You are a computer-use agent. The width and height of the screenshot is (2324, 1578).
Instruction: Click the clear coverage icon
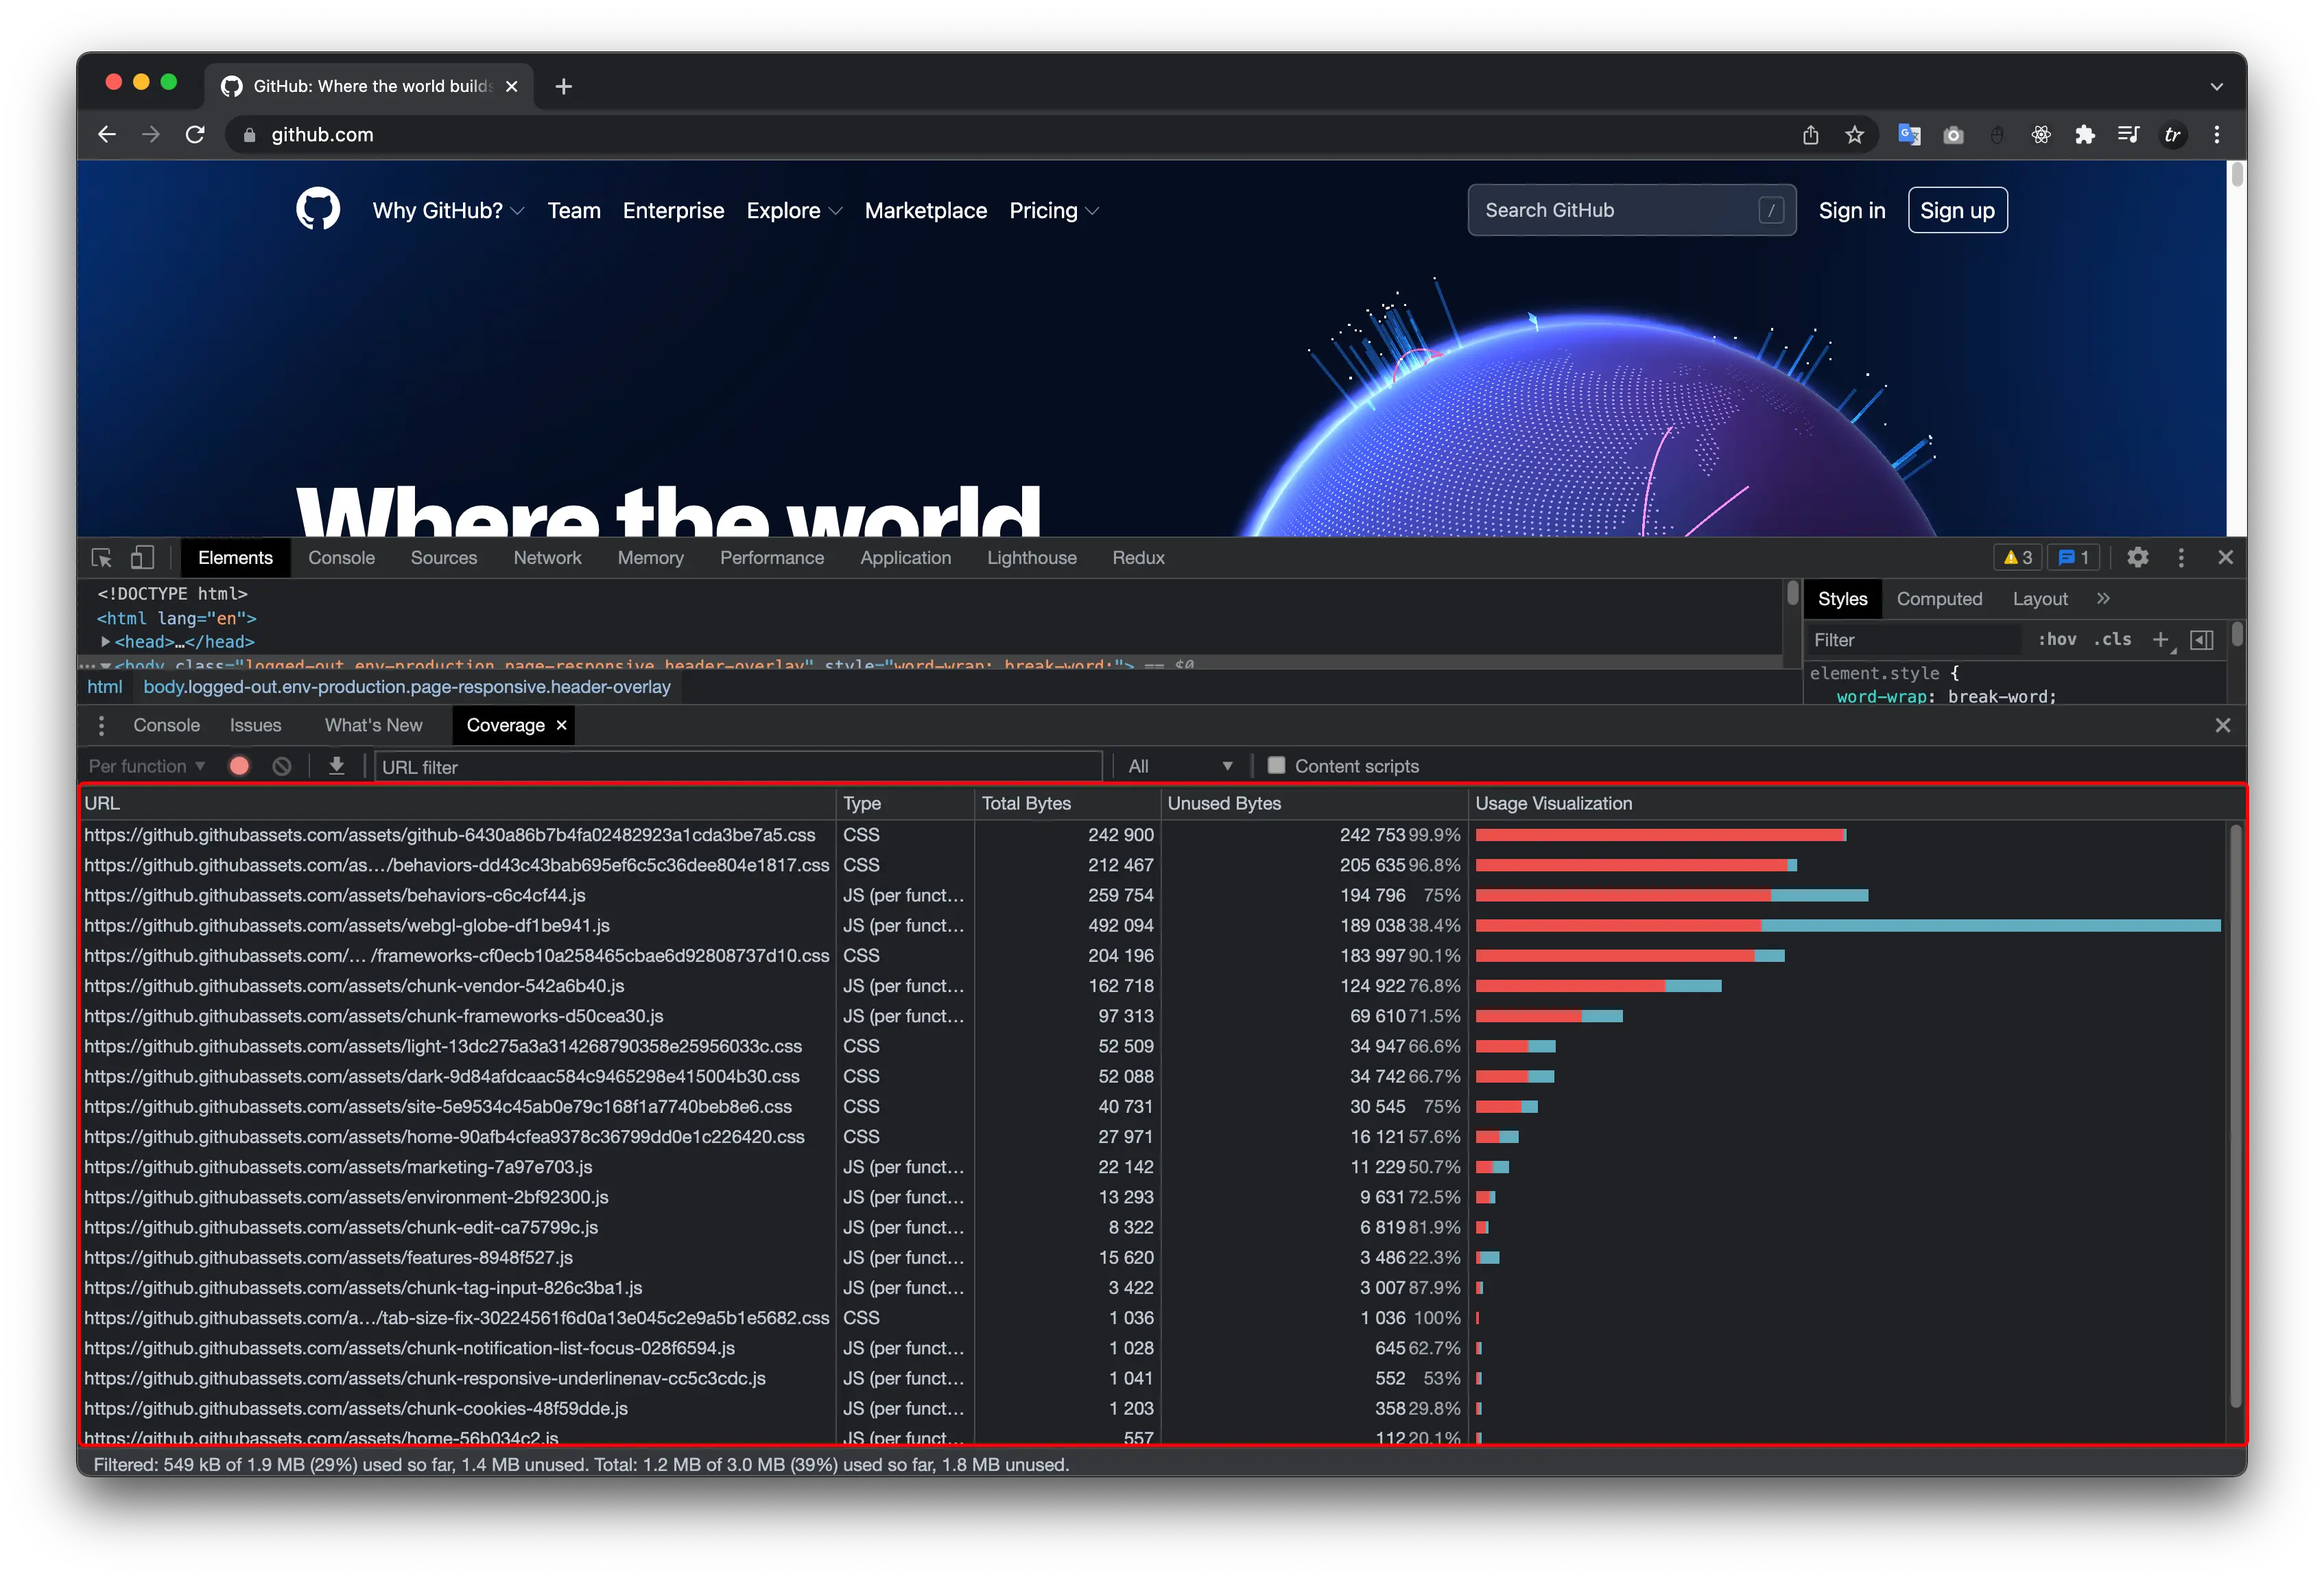(282, 766)
